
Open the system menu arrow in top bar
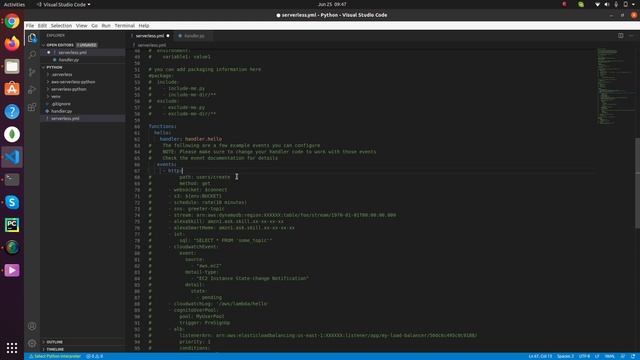tap(634, 4)
